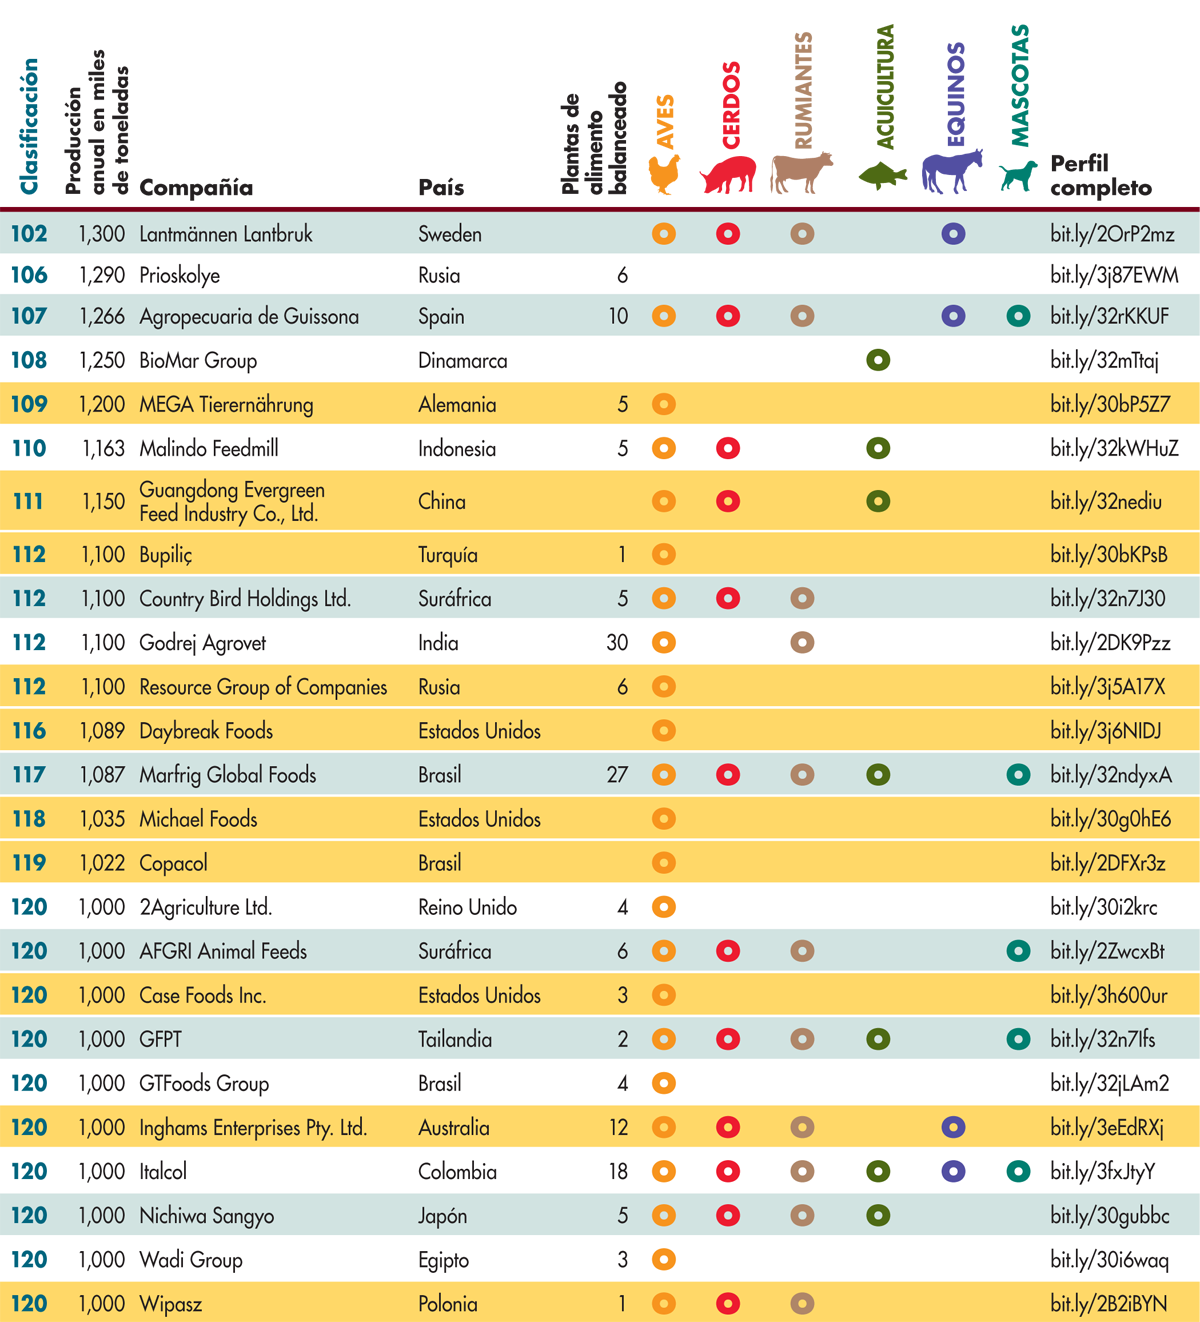Click the country cell Turquía
The image size is (1200, 1322).
[448, 555]
